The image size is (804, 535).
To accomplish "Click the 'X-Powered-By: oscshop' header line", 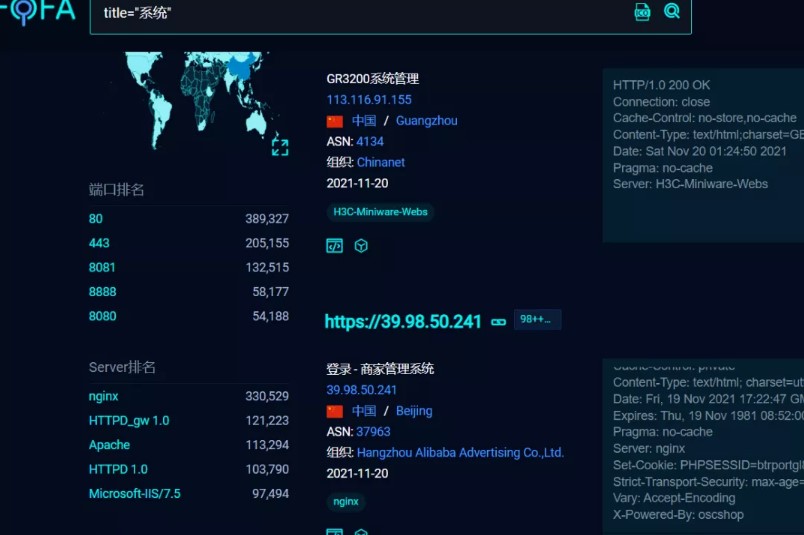I will (678, 515).
